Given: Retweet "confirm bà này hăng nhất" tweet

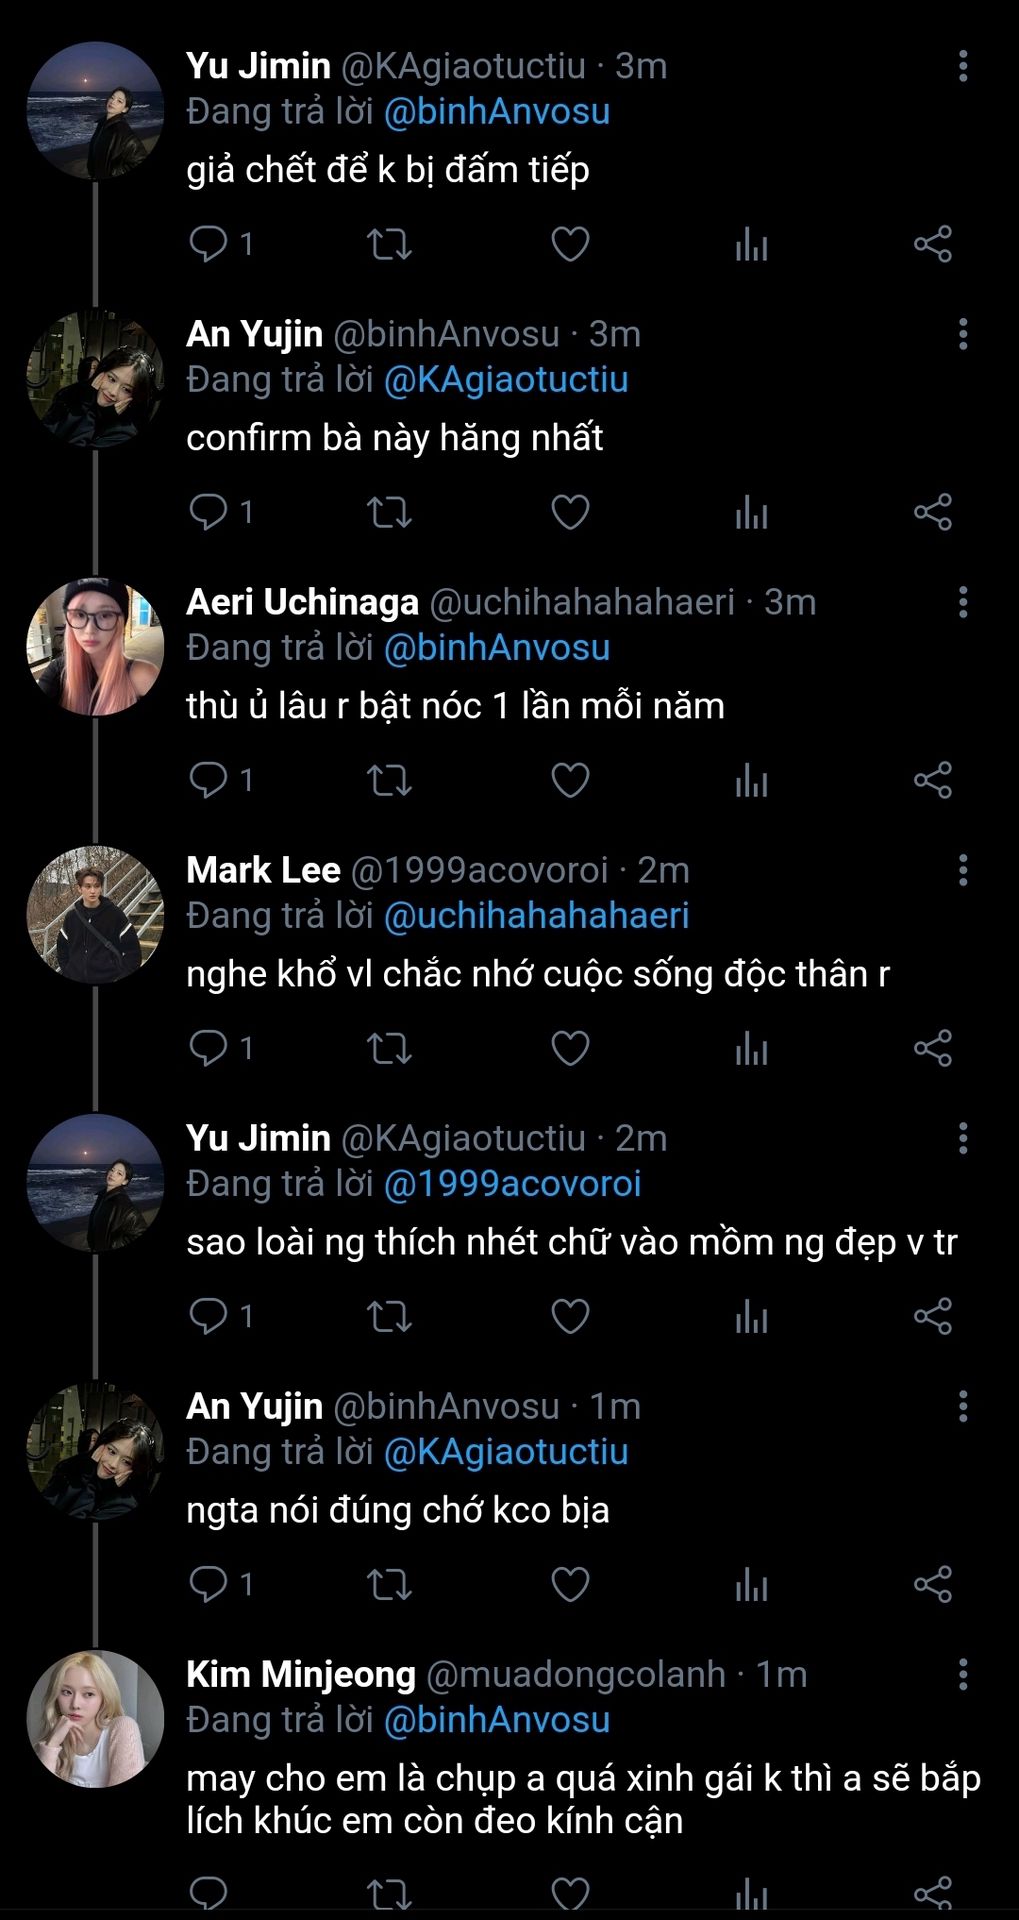Looking at the screenshot, I should (x=389, y=512).
